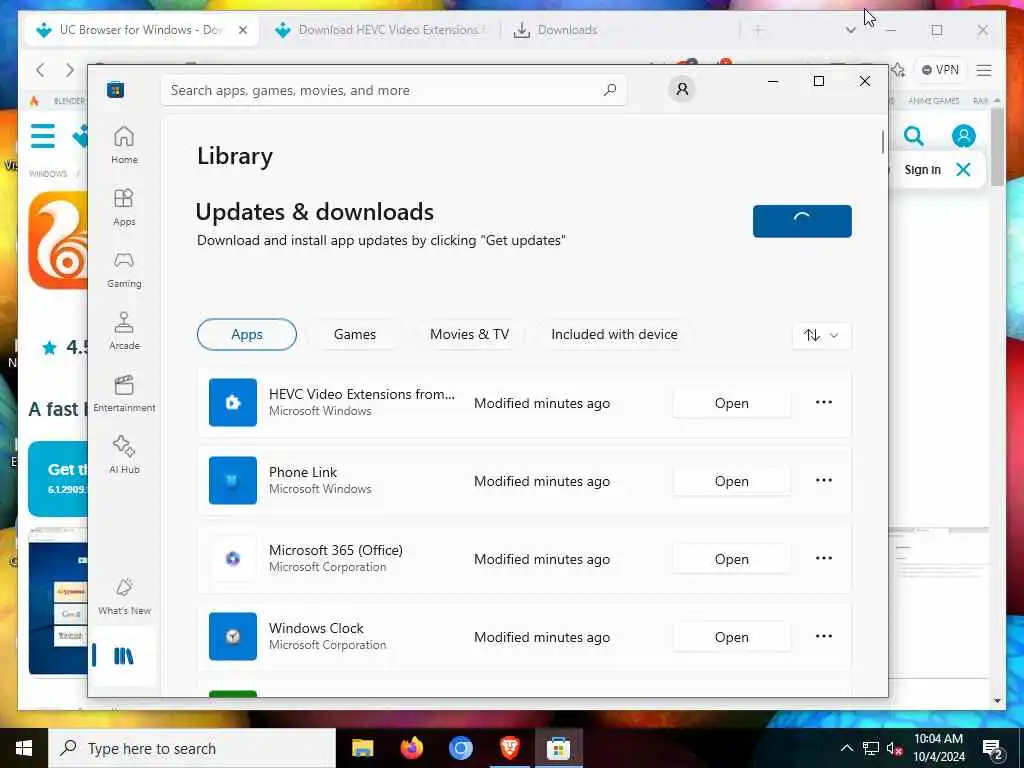Click the browser page vertical scrollbar
The width and height of the screenshot is (1024, 768).
997,148
